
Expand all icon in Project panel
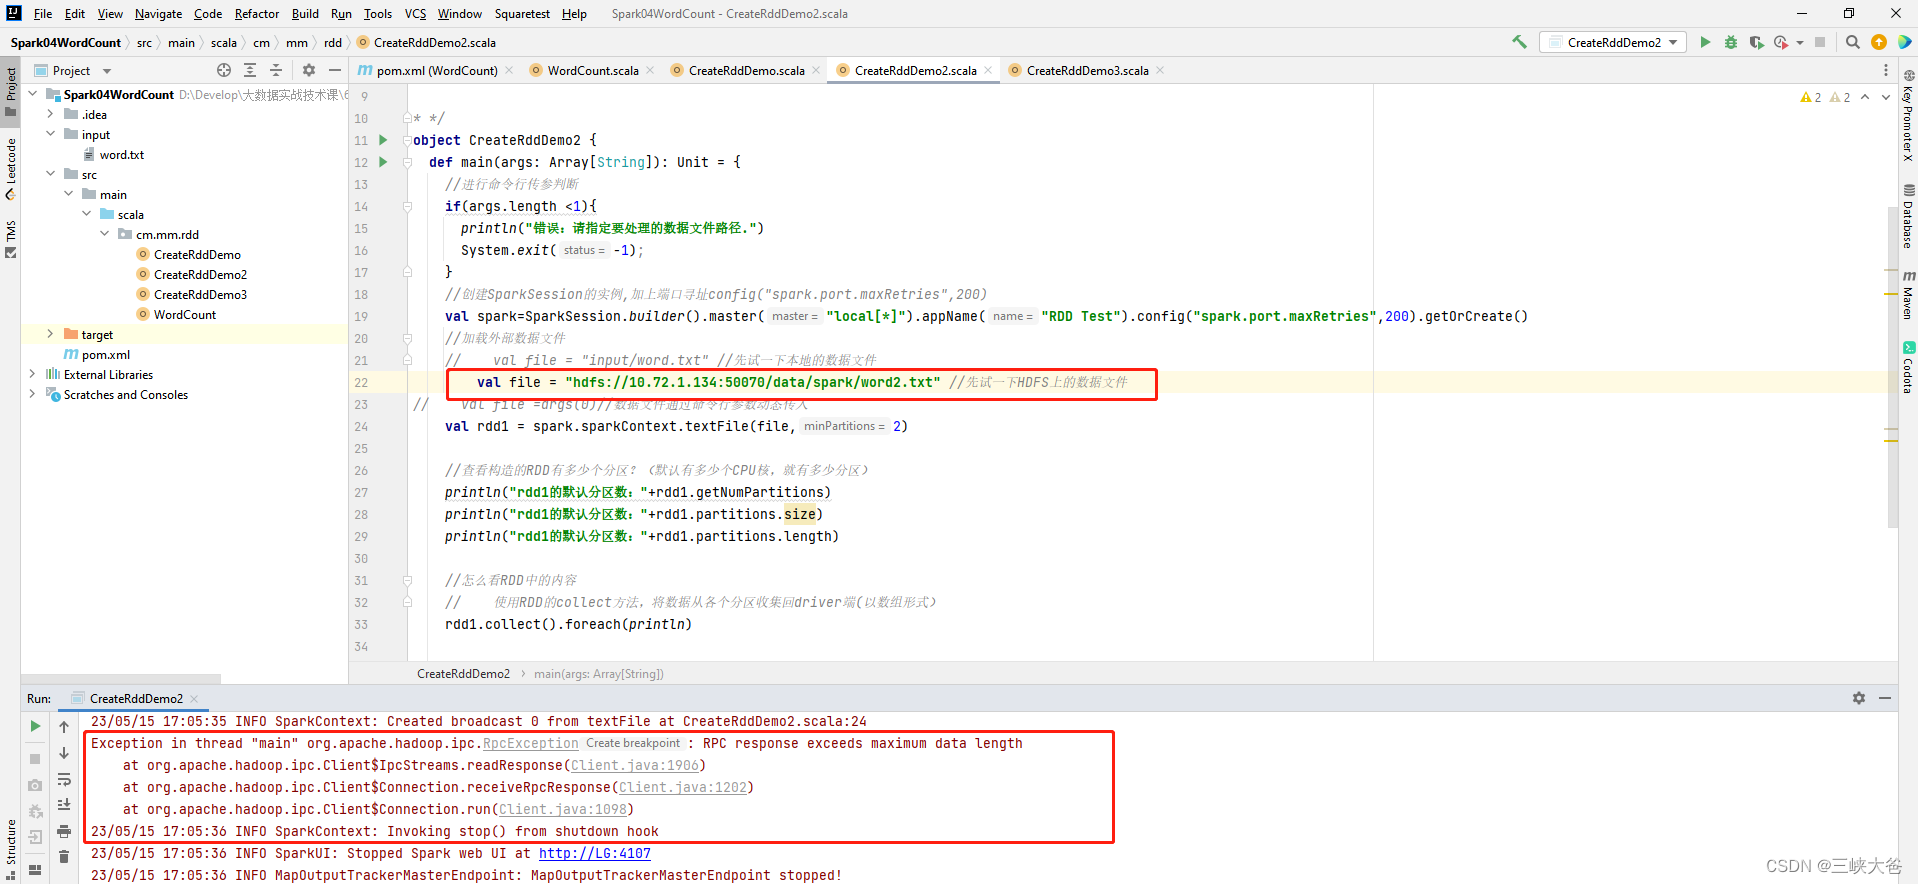[250, 70]
